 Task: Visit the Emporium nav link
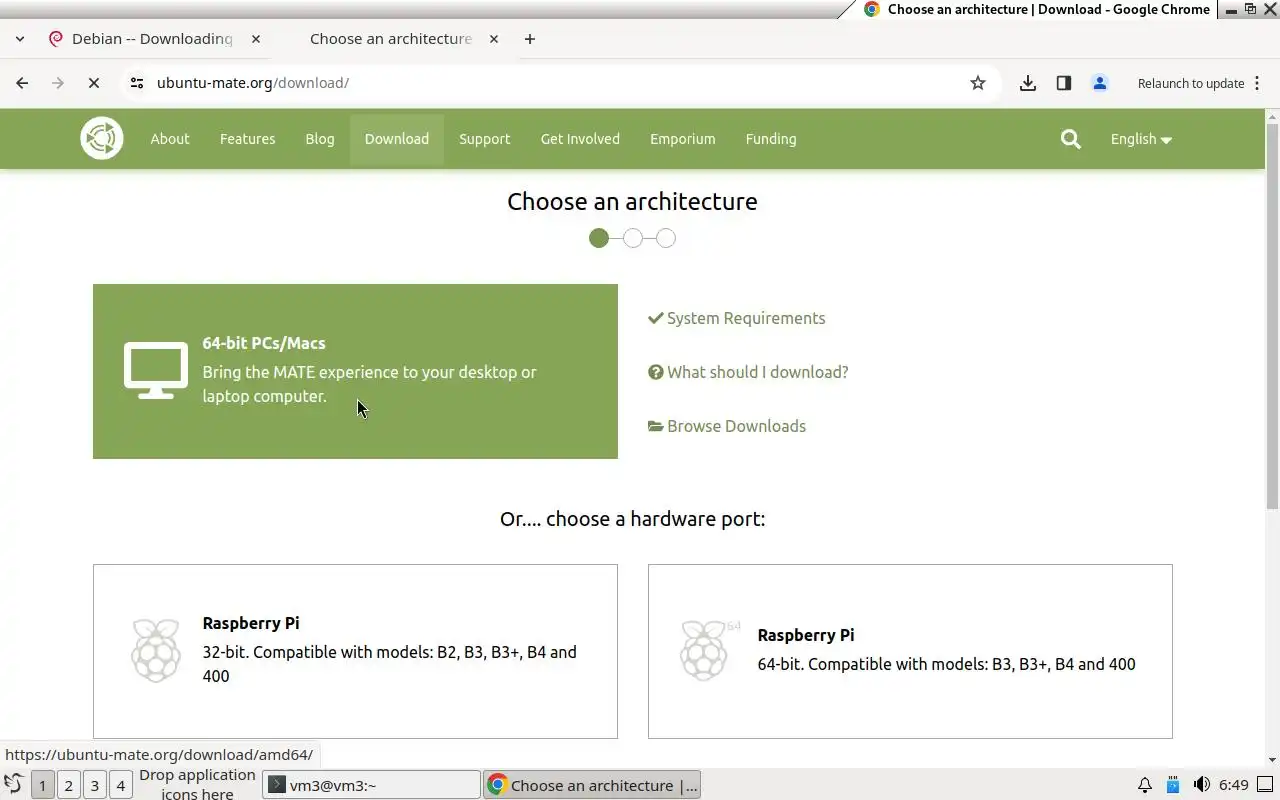point(683,139)
